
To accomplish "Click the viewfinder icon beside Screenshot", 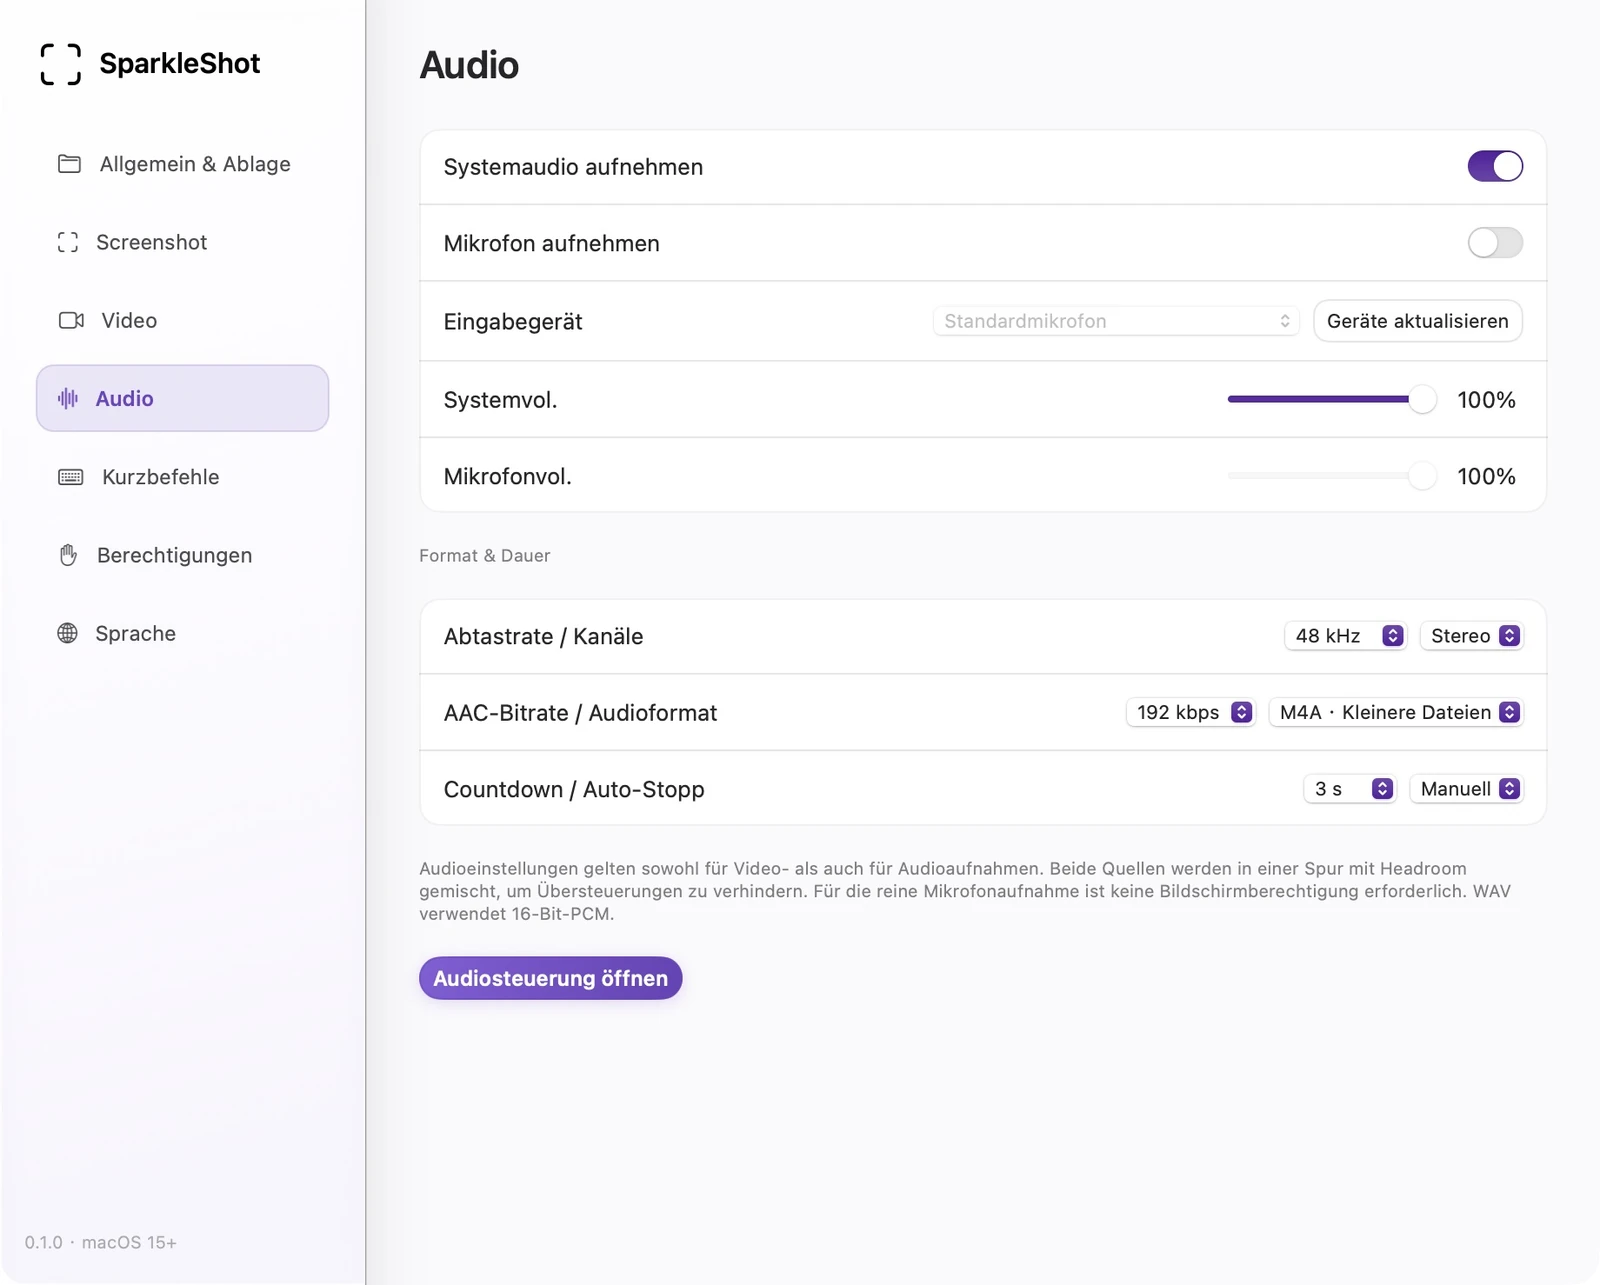I will pyautogui.click(x=68, y=242).
